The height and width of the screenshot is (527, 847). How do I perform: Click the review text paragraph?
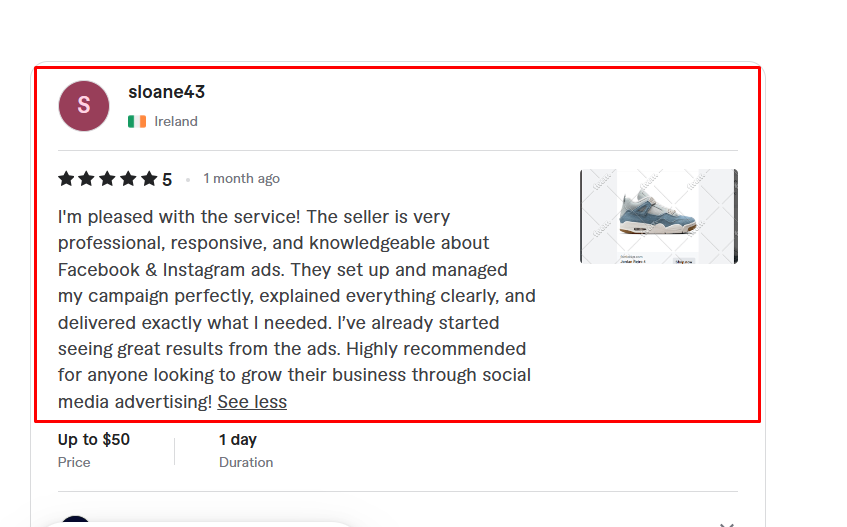(x=296, y=296)
